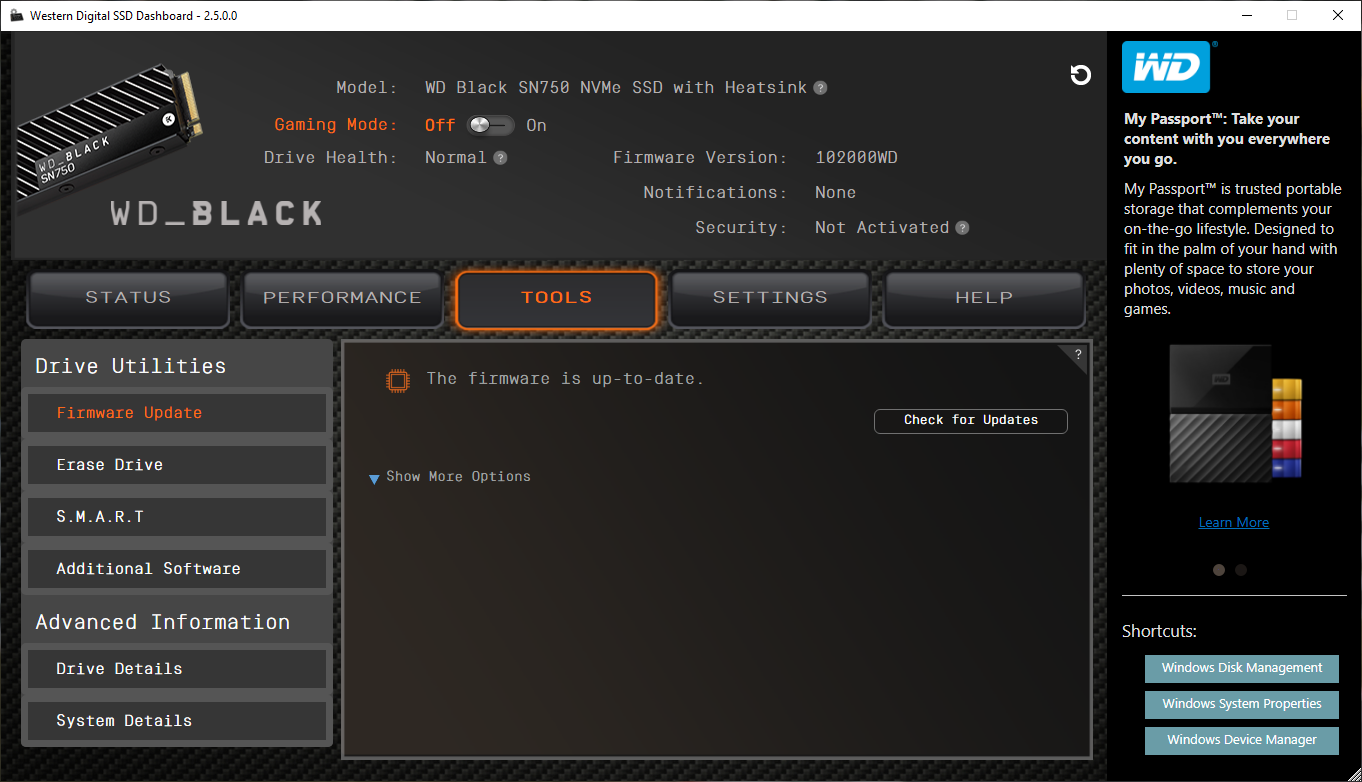Click the refresh icon at top

pos(1080,75)
